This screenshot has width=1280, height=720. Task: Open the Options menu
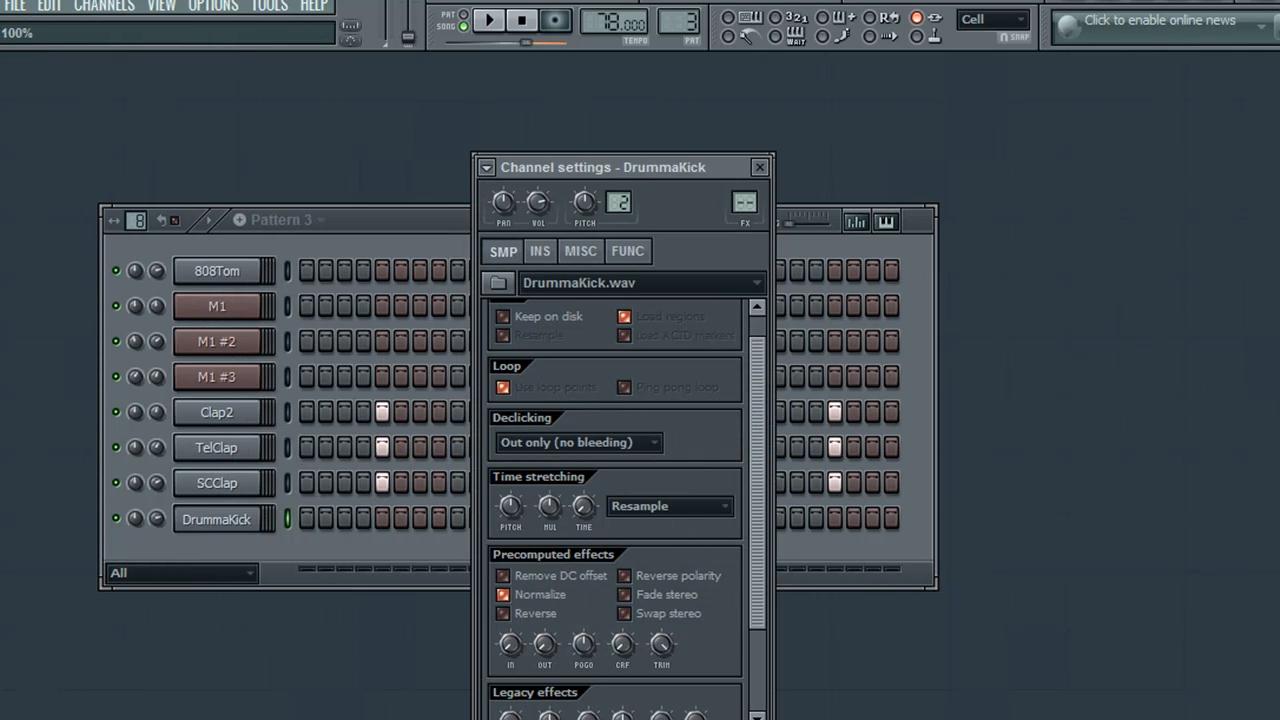point(213,6)
